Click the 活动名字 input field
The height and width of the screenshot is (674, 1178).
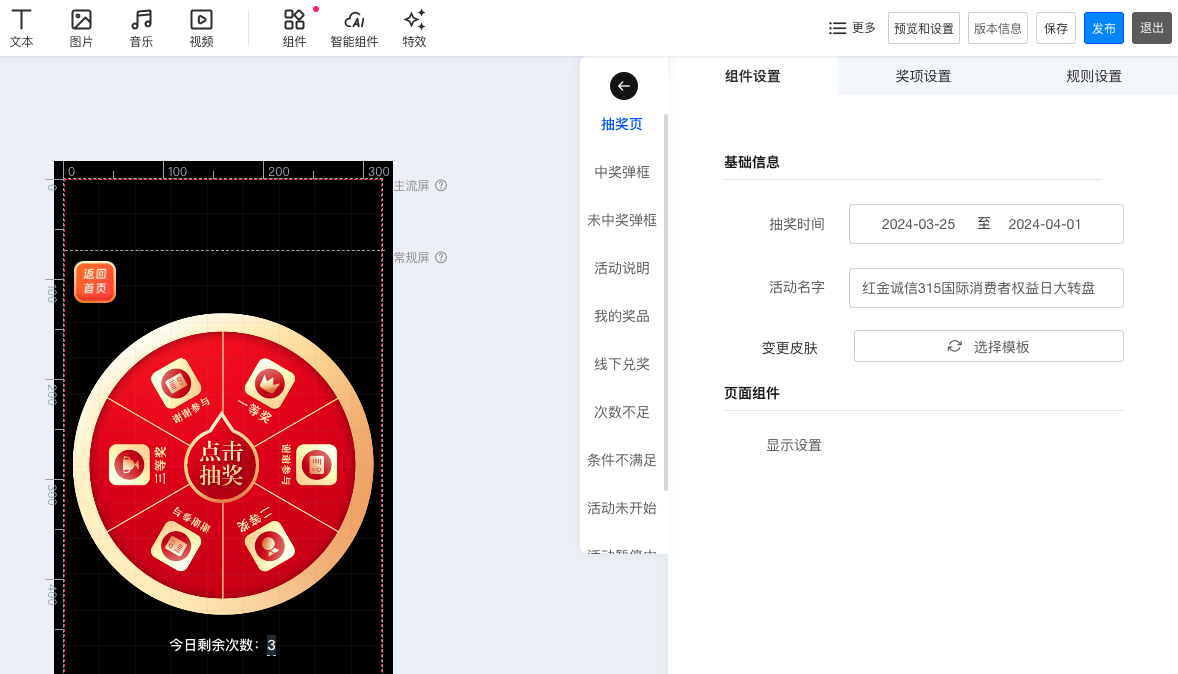tap(986, 288)
